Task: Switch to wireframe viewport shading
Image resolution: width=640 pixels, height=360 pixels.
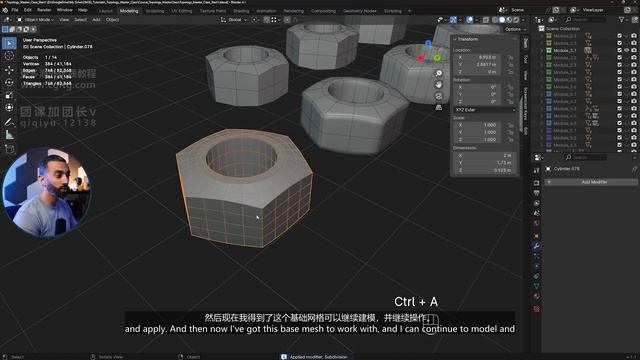Action: (495, 20)
